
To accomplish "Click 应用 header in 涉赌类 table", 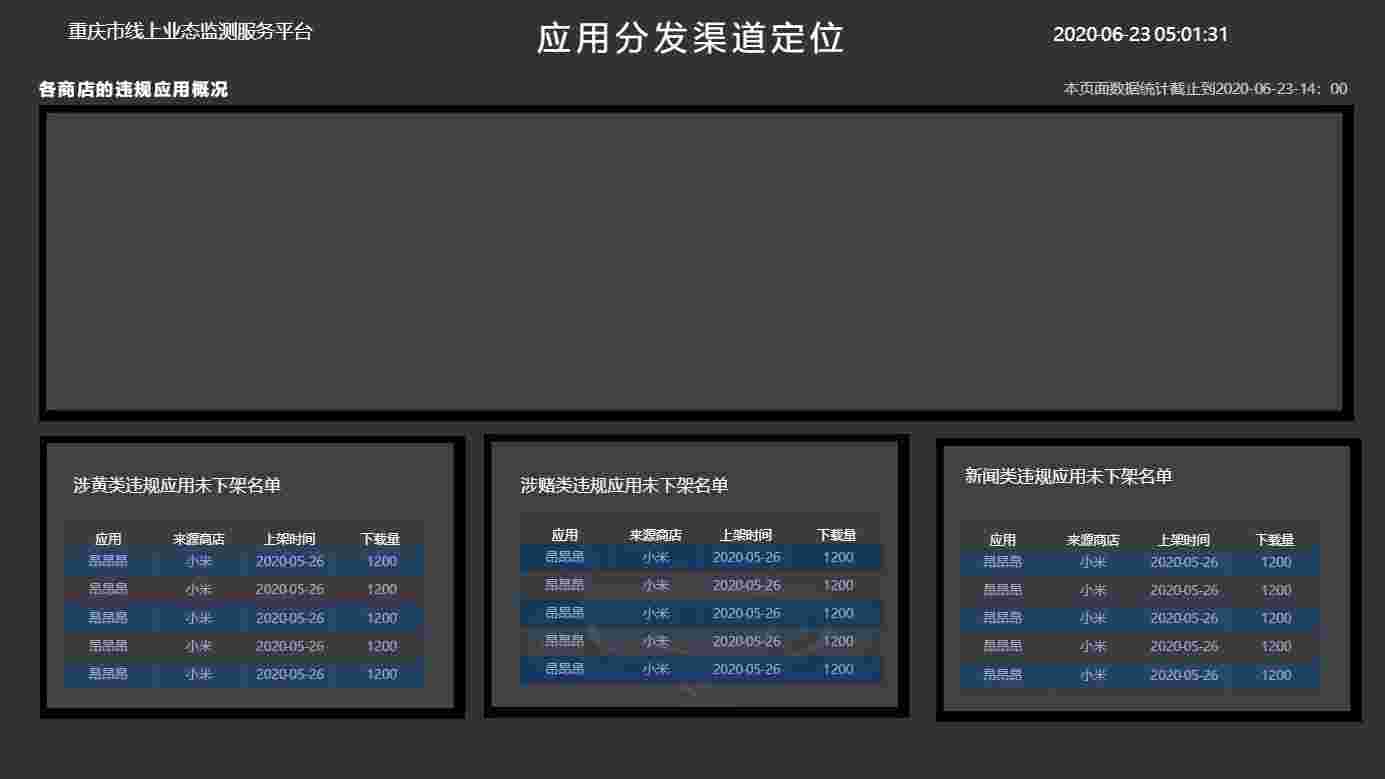I will point(565,535).
